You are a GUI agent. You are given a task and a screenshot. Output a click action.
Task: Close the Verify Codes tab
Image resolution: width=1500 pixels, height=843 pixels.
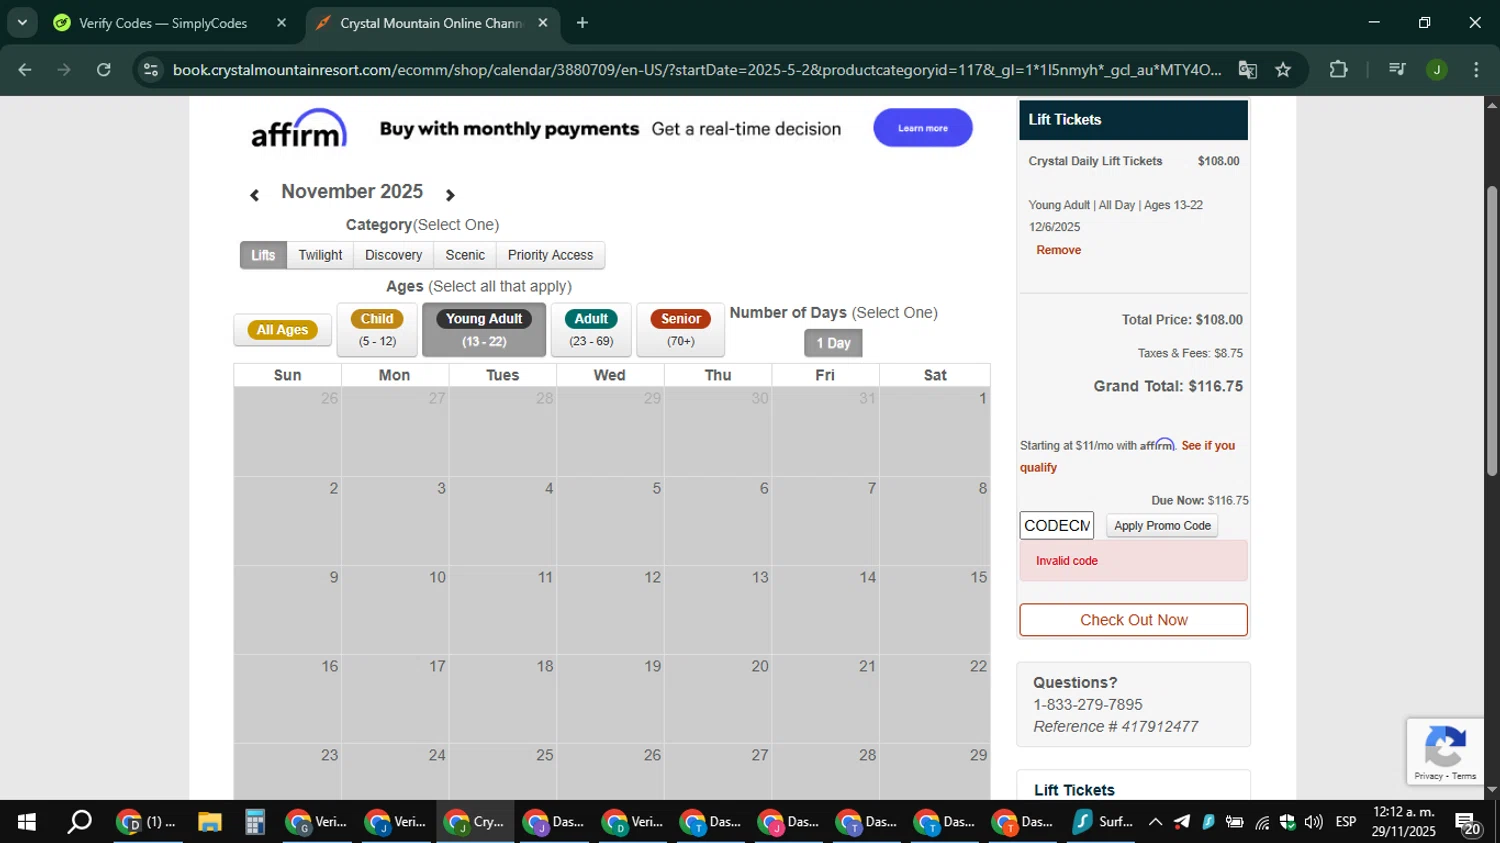(281, 23)
